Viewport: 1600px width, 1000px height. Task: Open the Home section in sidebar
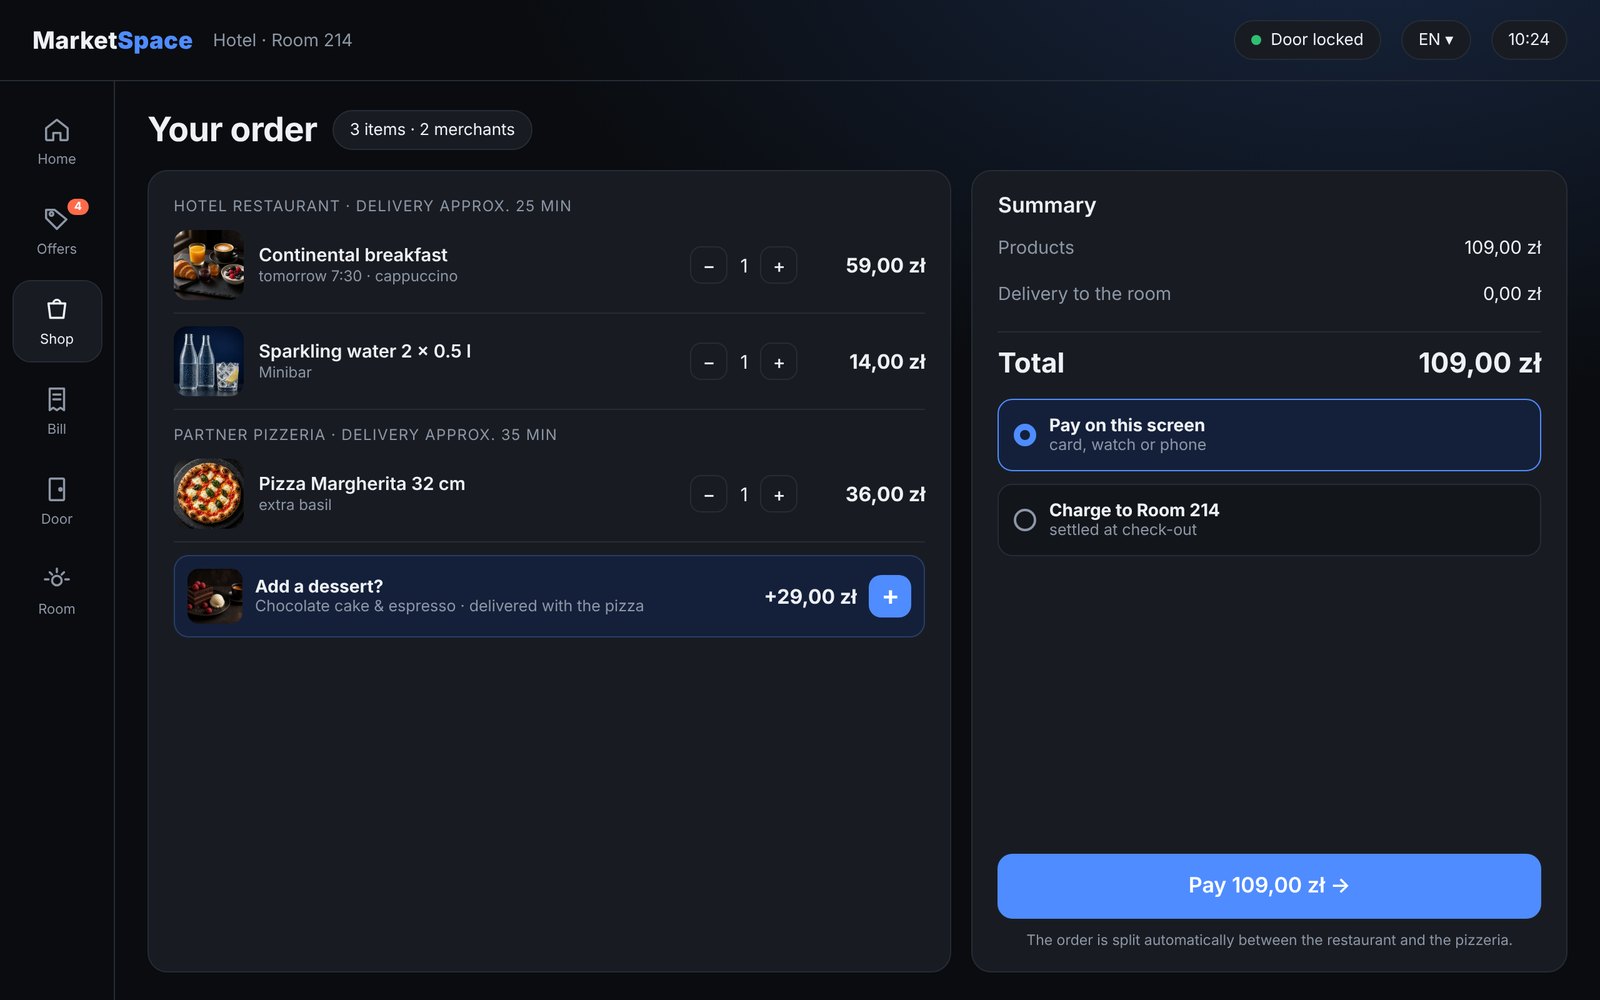(x=57, y=142)
